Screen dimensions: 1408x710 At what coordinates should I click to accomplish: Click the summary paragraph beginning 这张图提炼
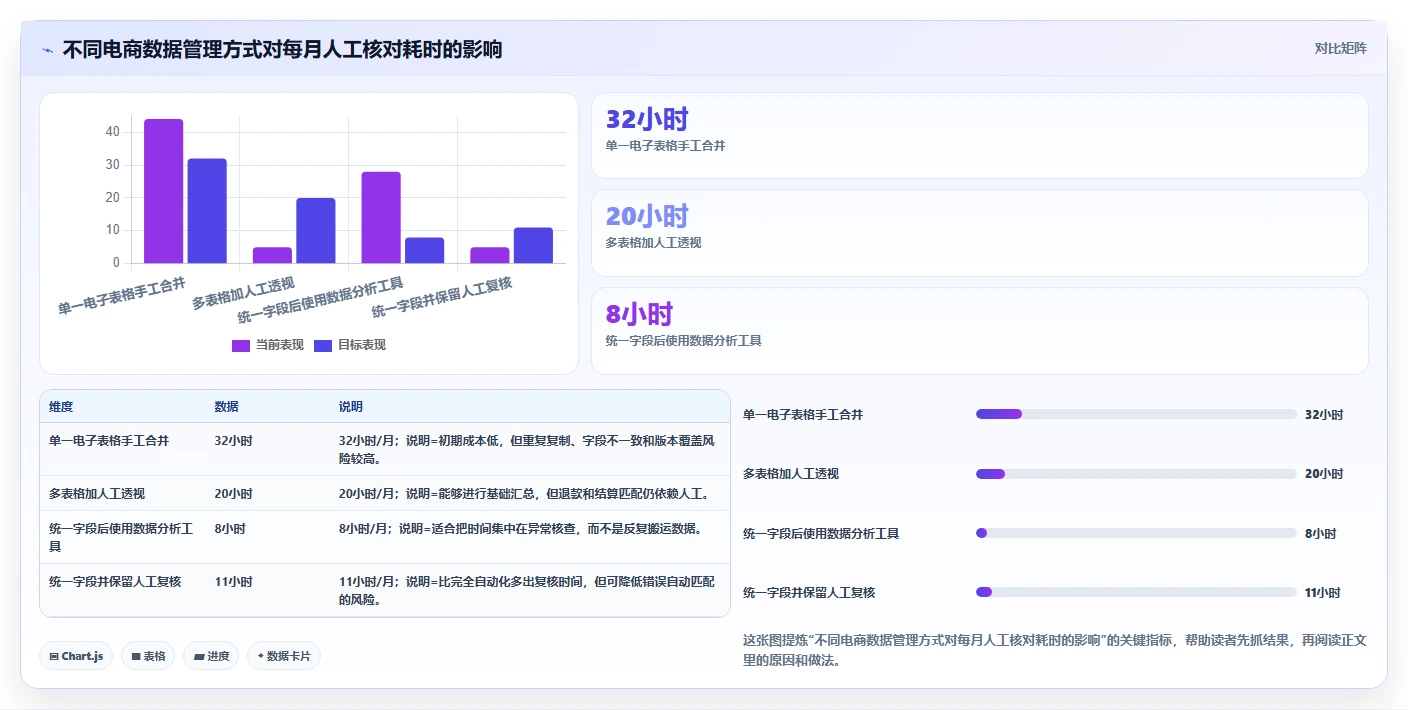(1054, 650)
